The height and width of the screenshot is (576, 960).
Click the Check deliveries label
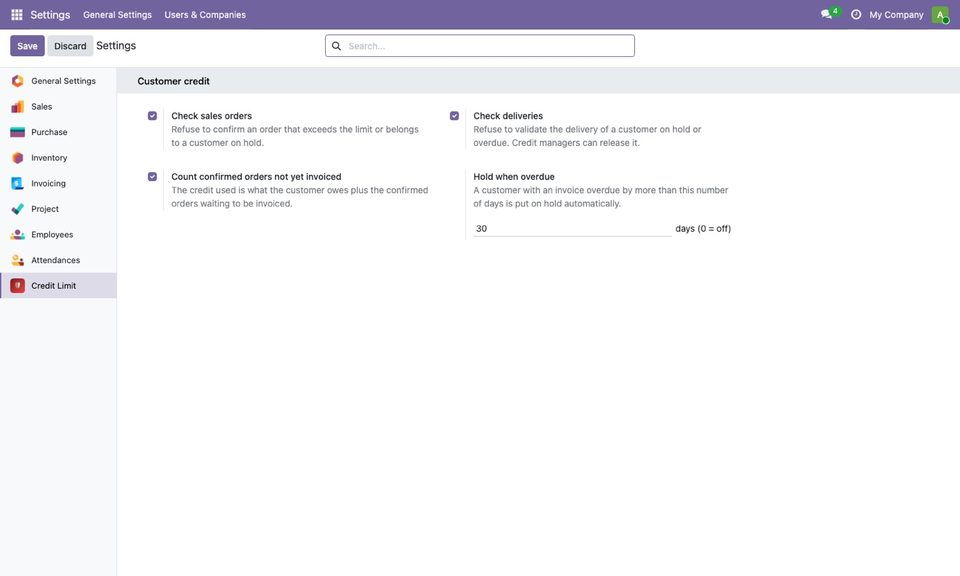508,116
